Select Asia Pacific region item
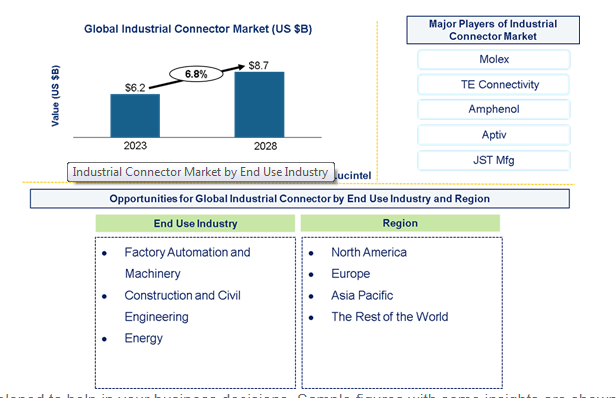Image resolution: width=616 pixels, height=398 pixels. [362, 295]
